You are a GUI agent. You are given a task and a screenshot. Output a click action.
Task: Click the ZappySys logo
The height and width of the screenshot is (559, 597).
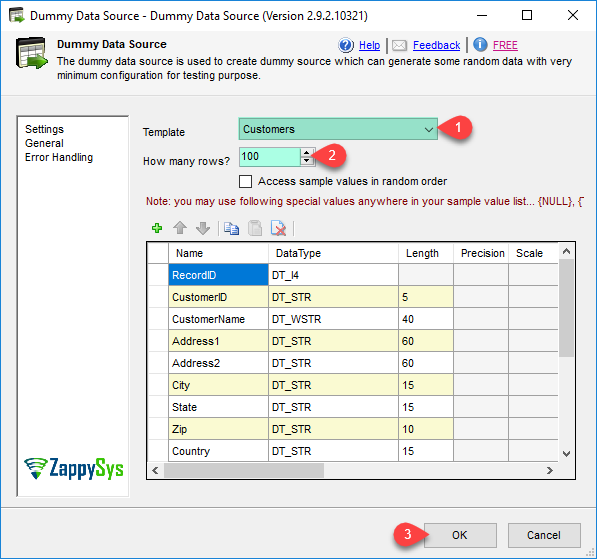point(74,468)
